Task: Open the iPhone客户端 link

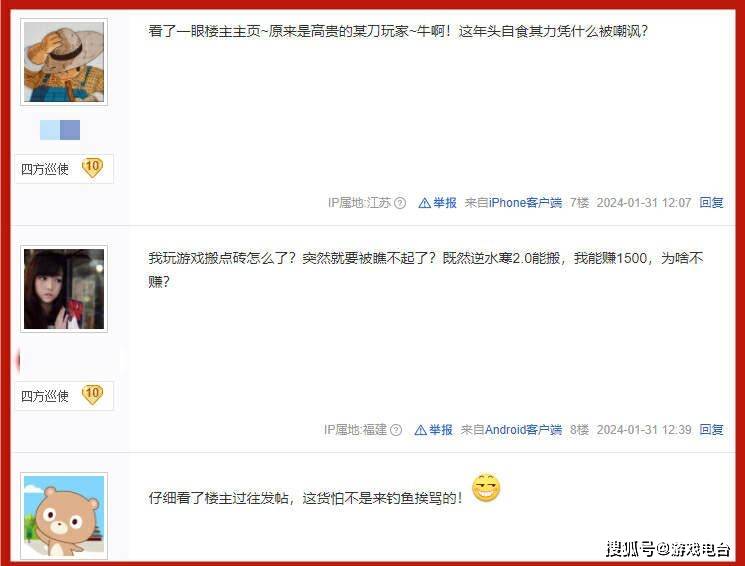Action: [525, 203]
